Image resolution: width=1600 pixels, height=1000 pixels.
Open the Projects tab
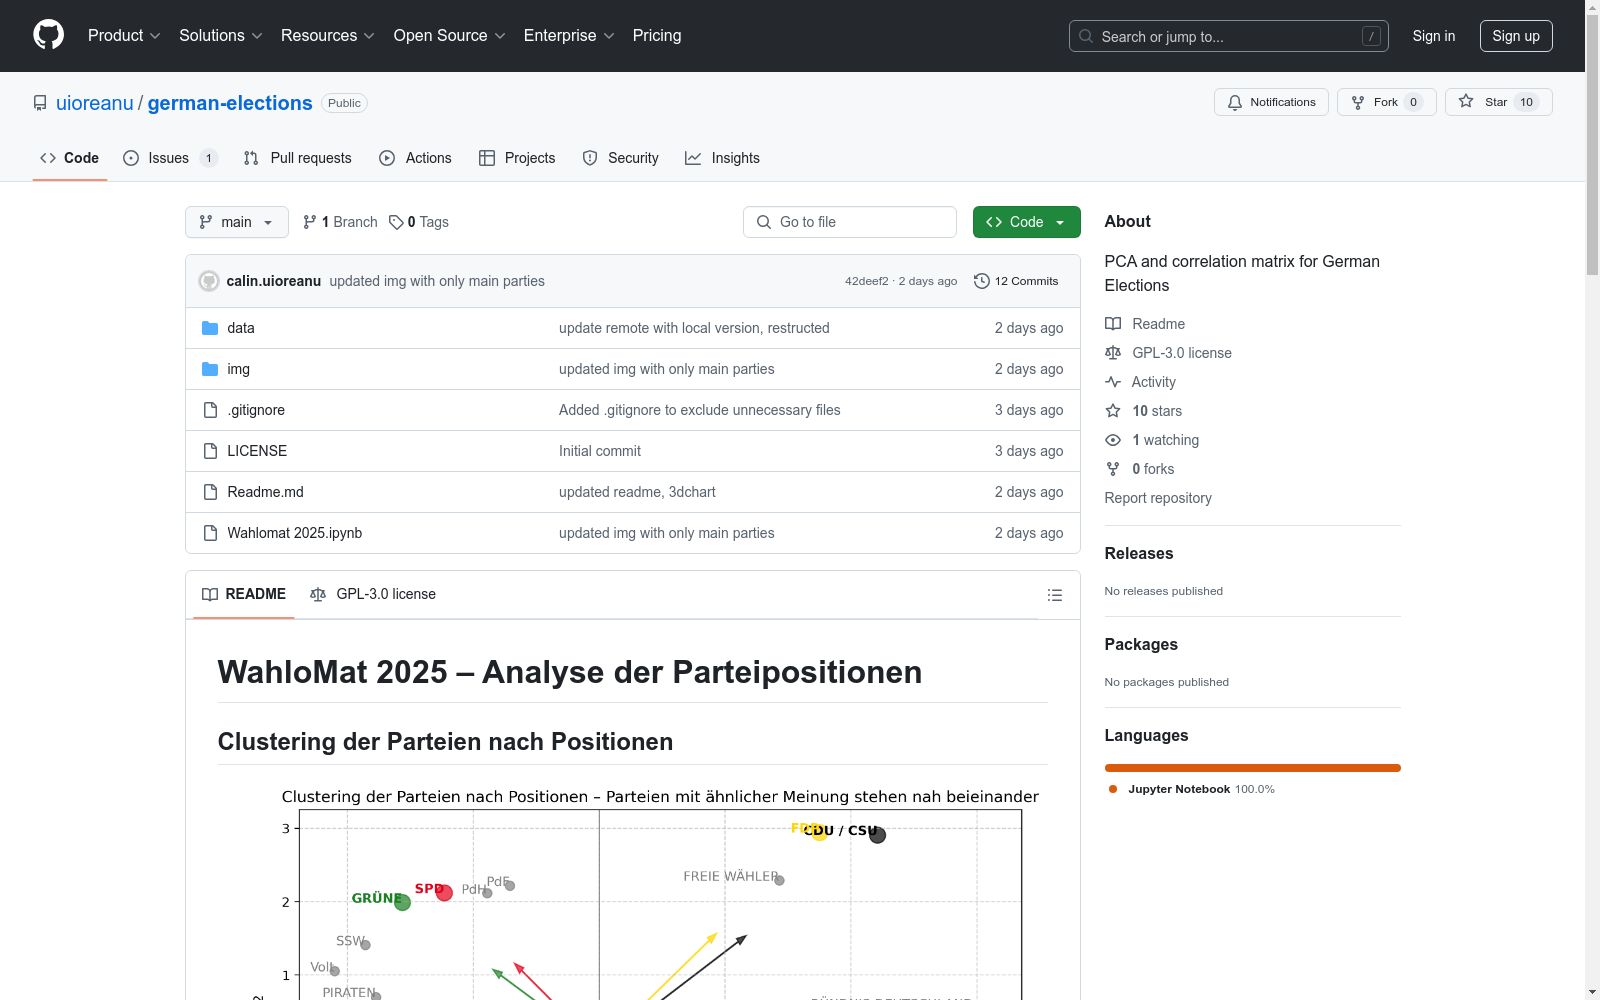pos(517,158)
